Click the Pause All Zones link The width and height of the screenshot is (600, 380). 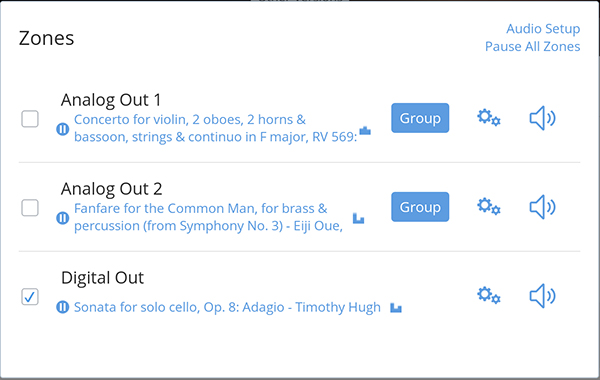point(533,46)
